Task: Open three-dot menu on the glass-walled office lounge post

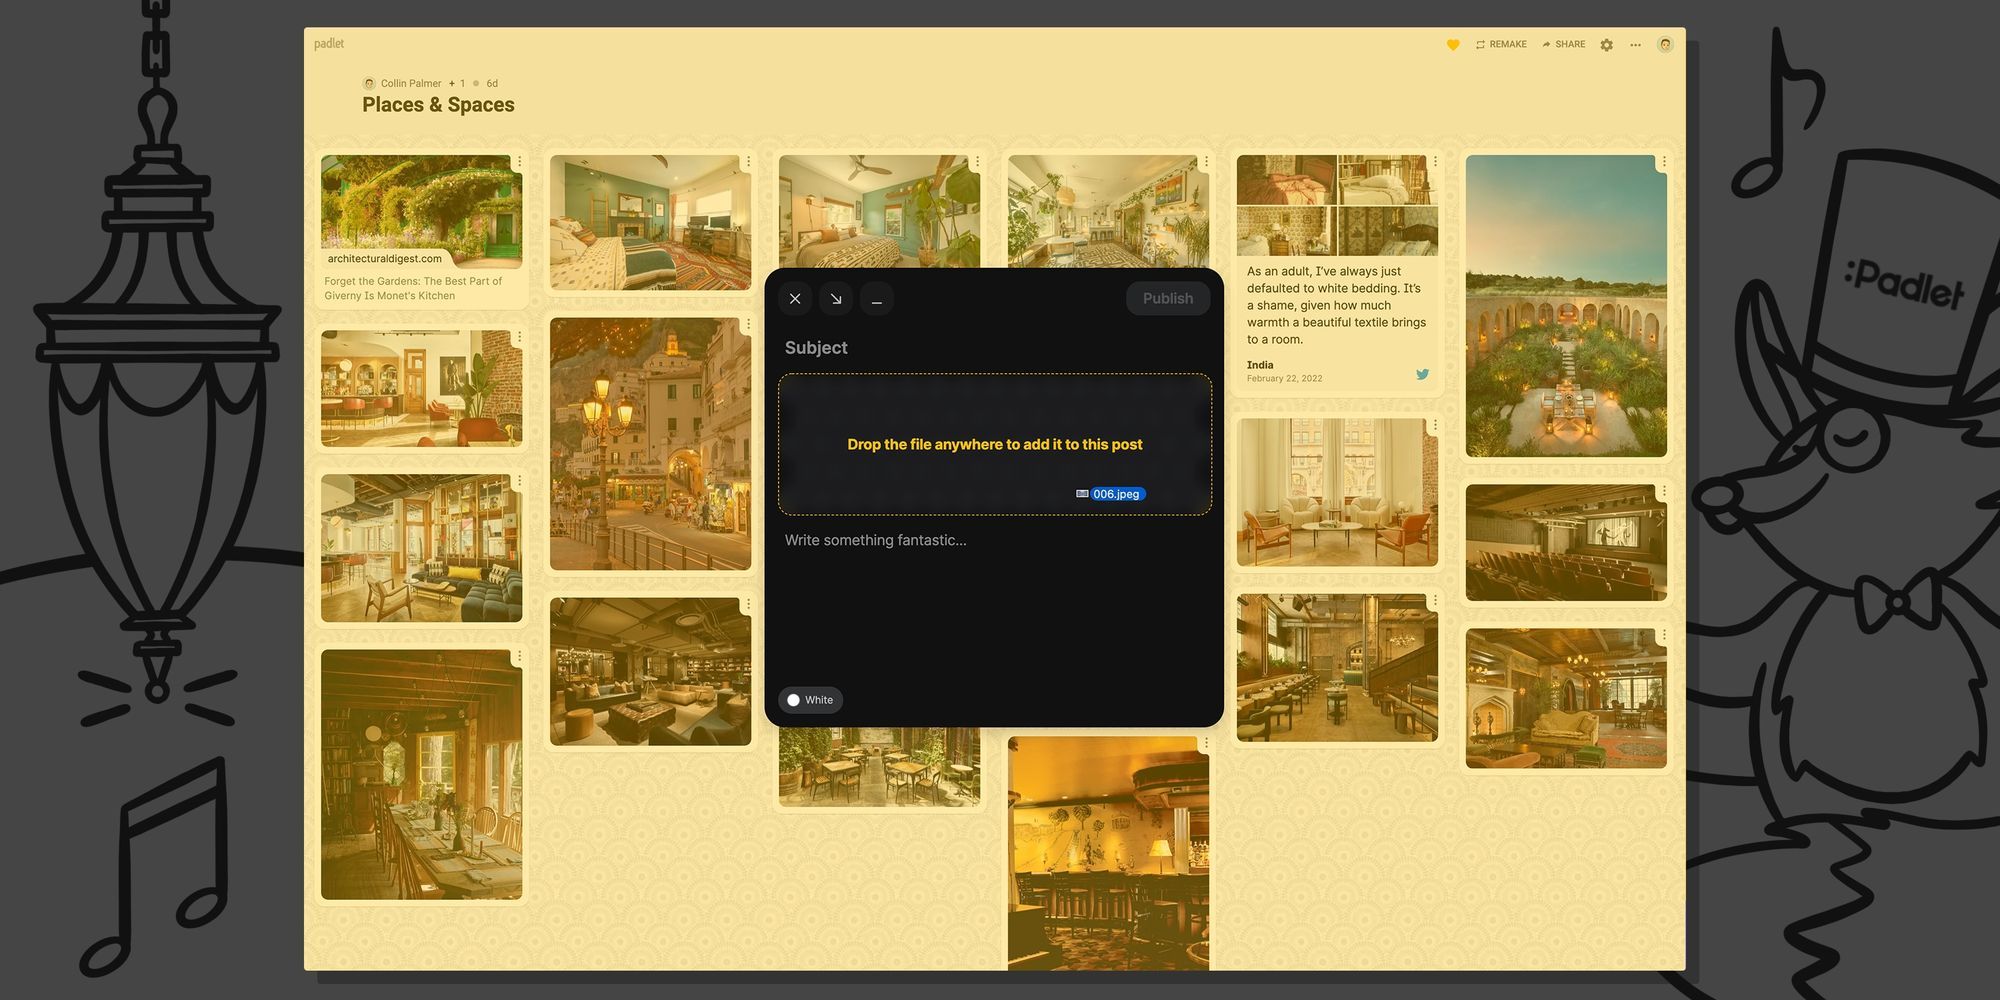Action: point(519,481)
